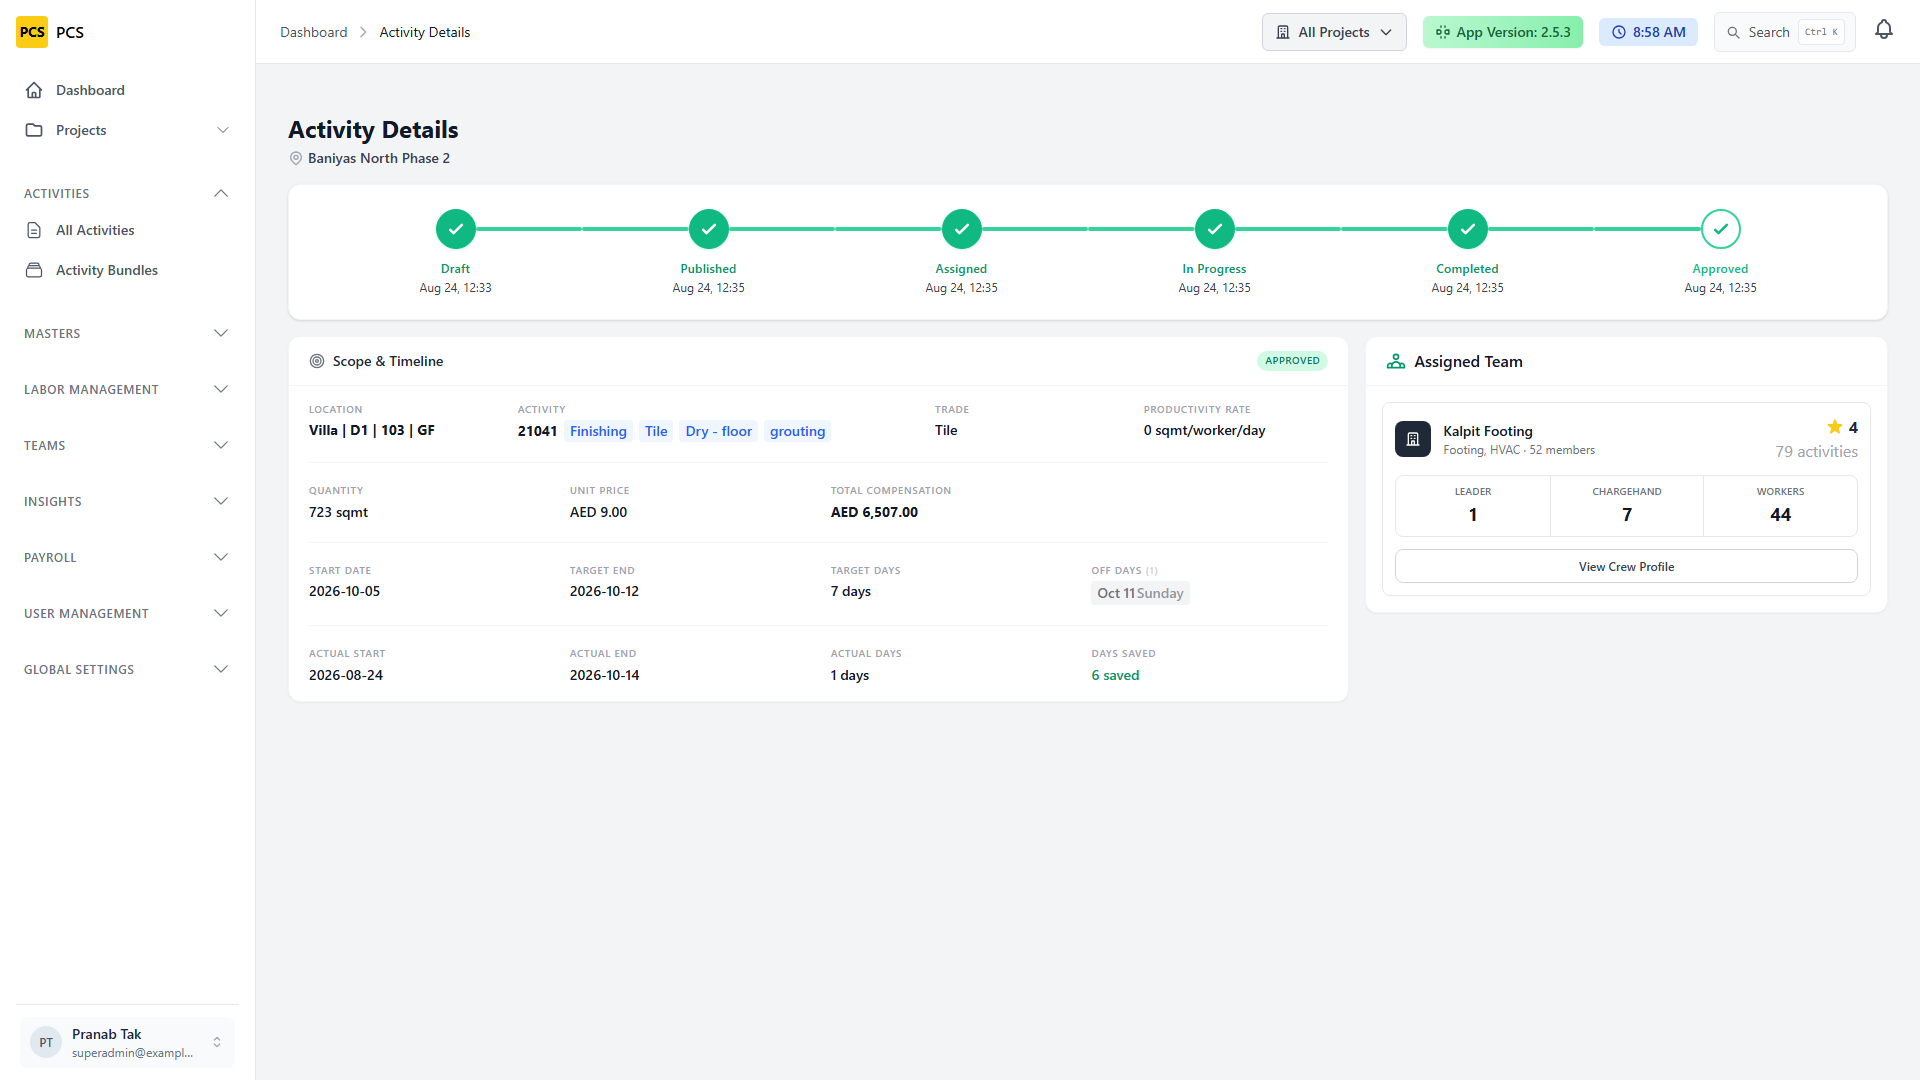
Task: Open the Pranab Tak account switcher
Action: point(127,1042)
